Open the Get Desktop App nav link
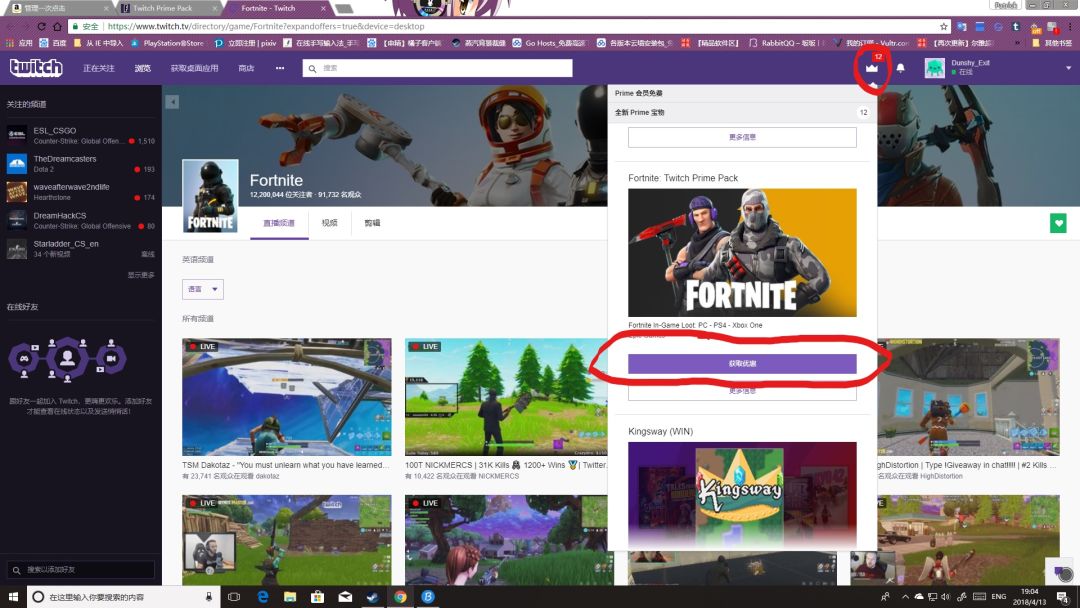This screenshot has height=608, width=1080. pyautogui.click(x=194, y=68)
